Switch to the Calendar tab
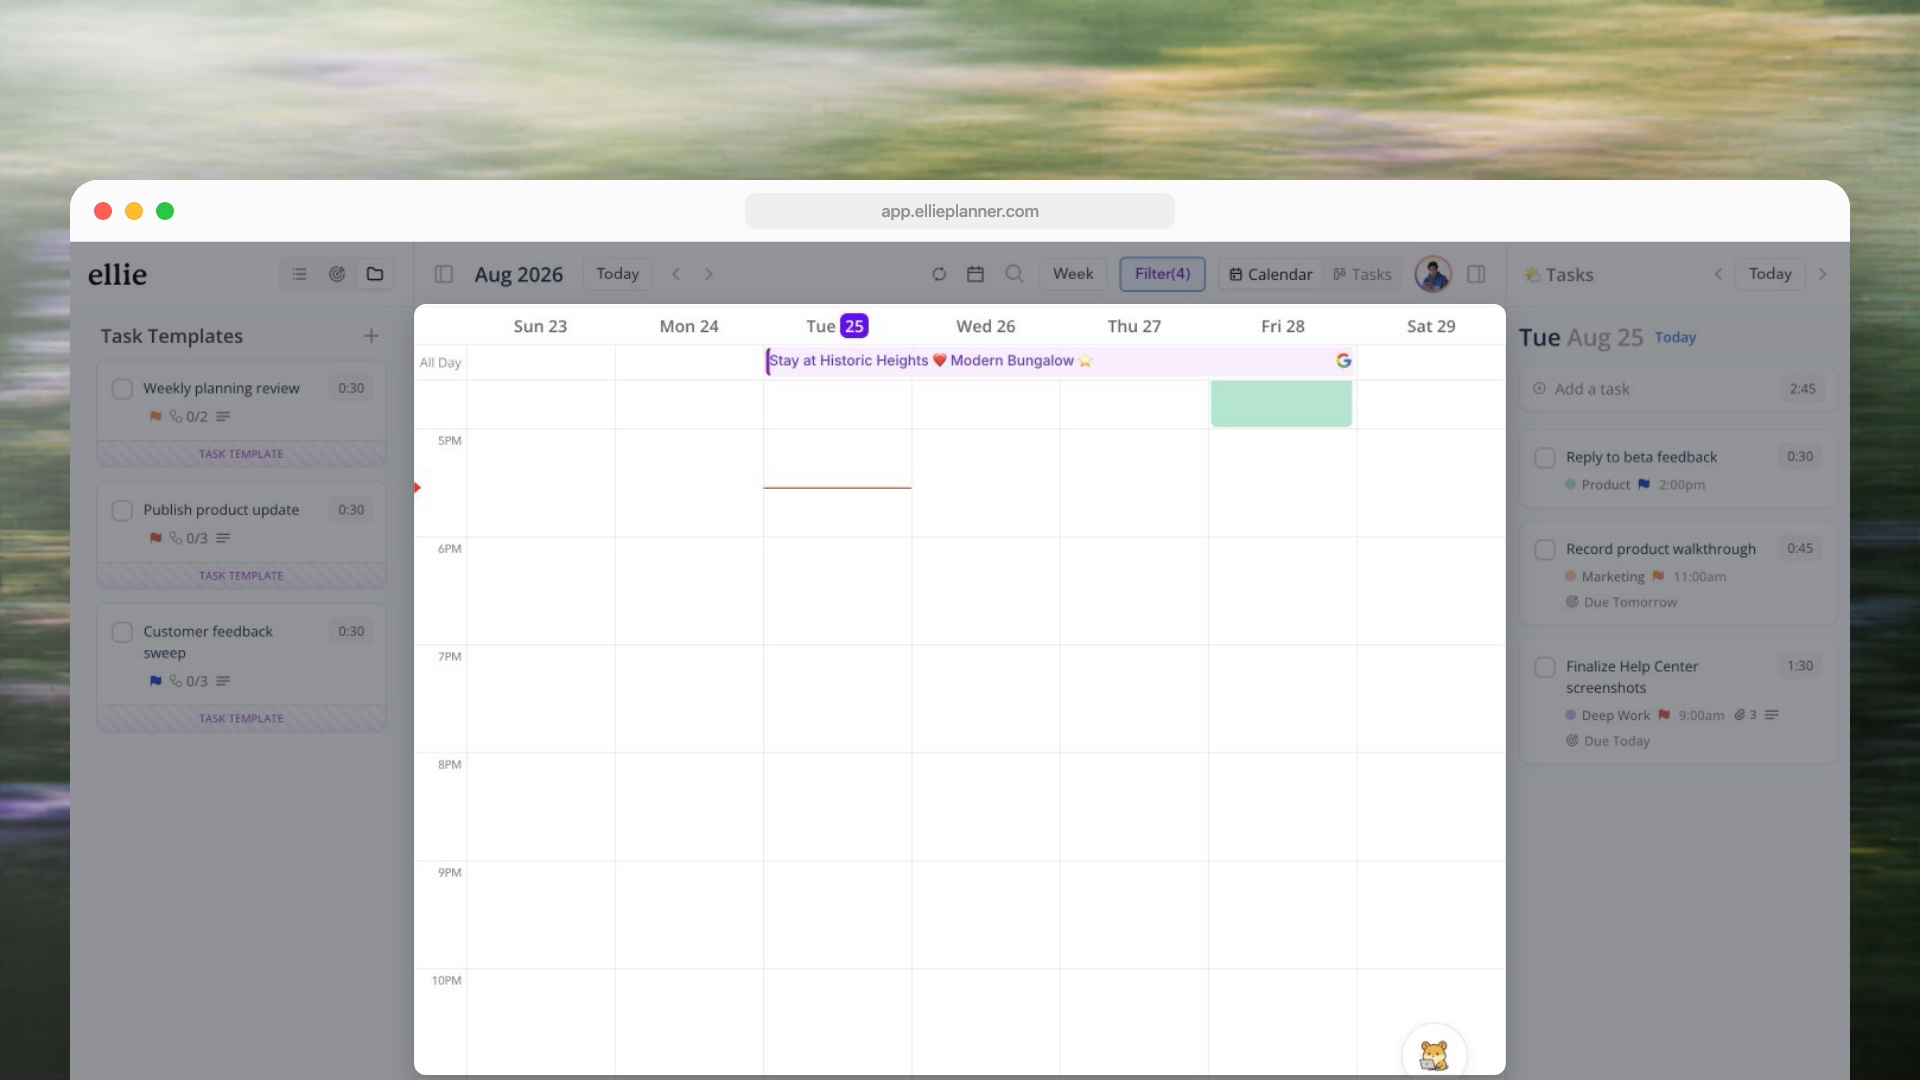1920x1080 pixels. point(1270,274)
